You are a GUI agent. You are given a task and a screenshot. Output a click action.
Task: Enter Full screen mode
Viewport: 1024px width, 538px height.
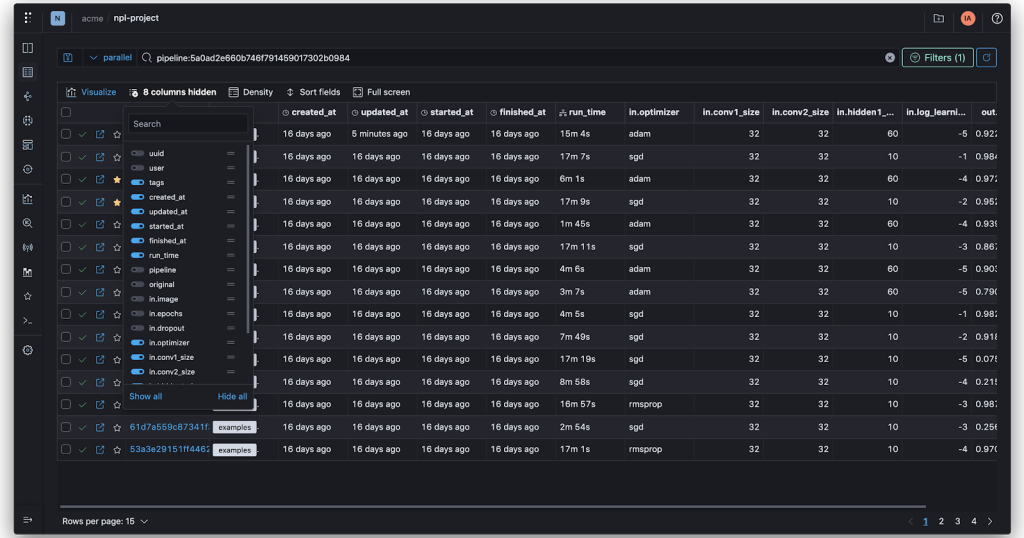[x=381, y=92]
